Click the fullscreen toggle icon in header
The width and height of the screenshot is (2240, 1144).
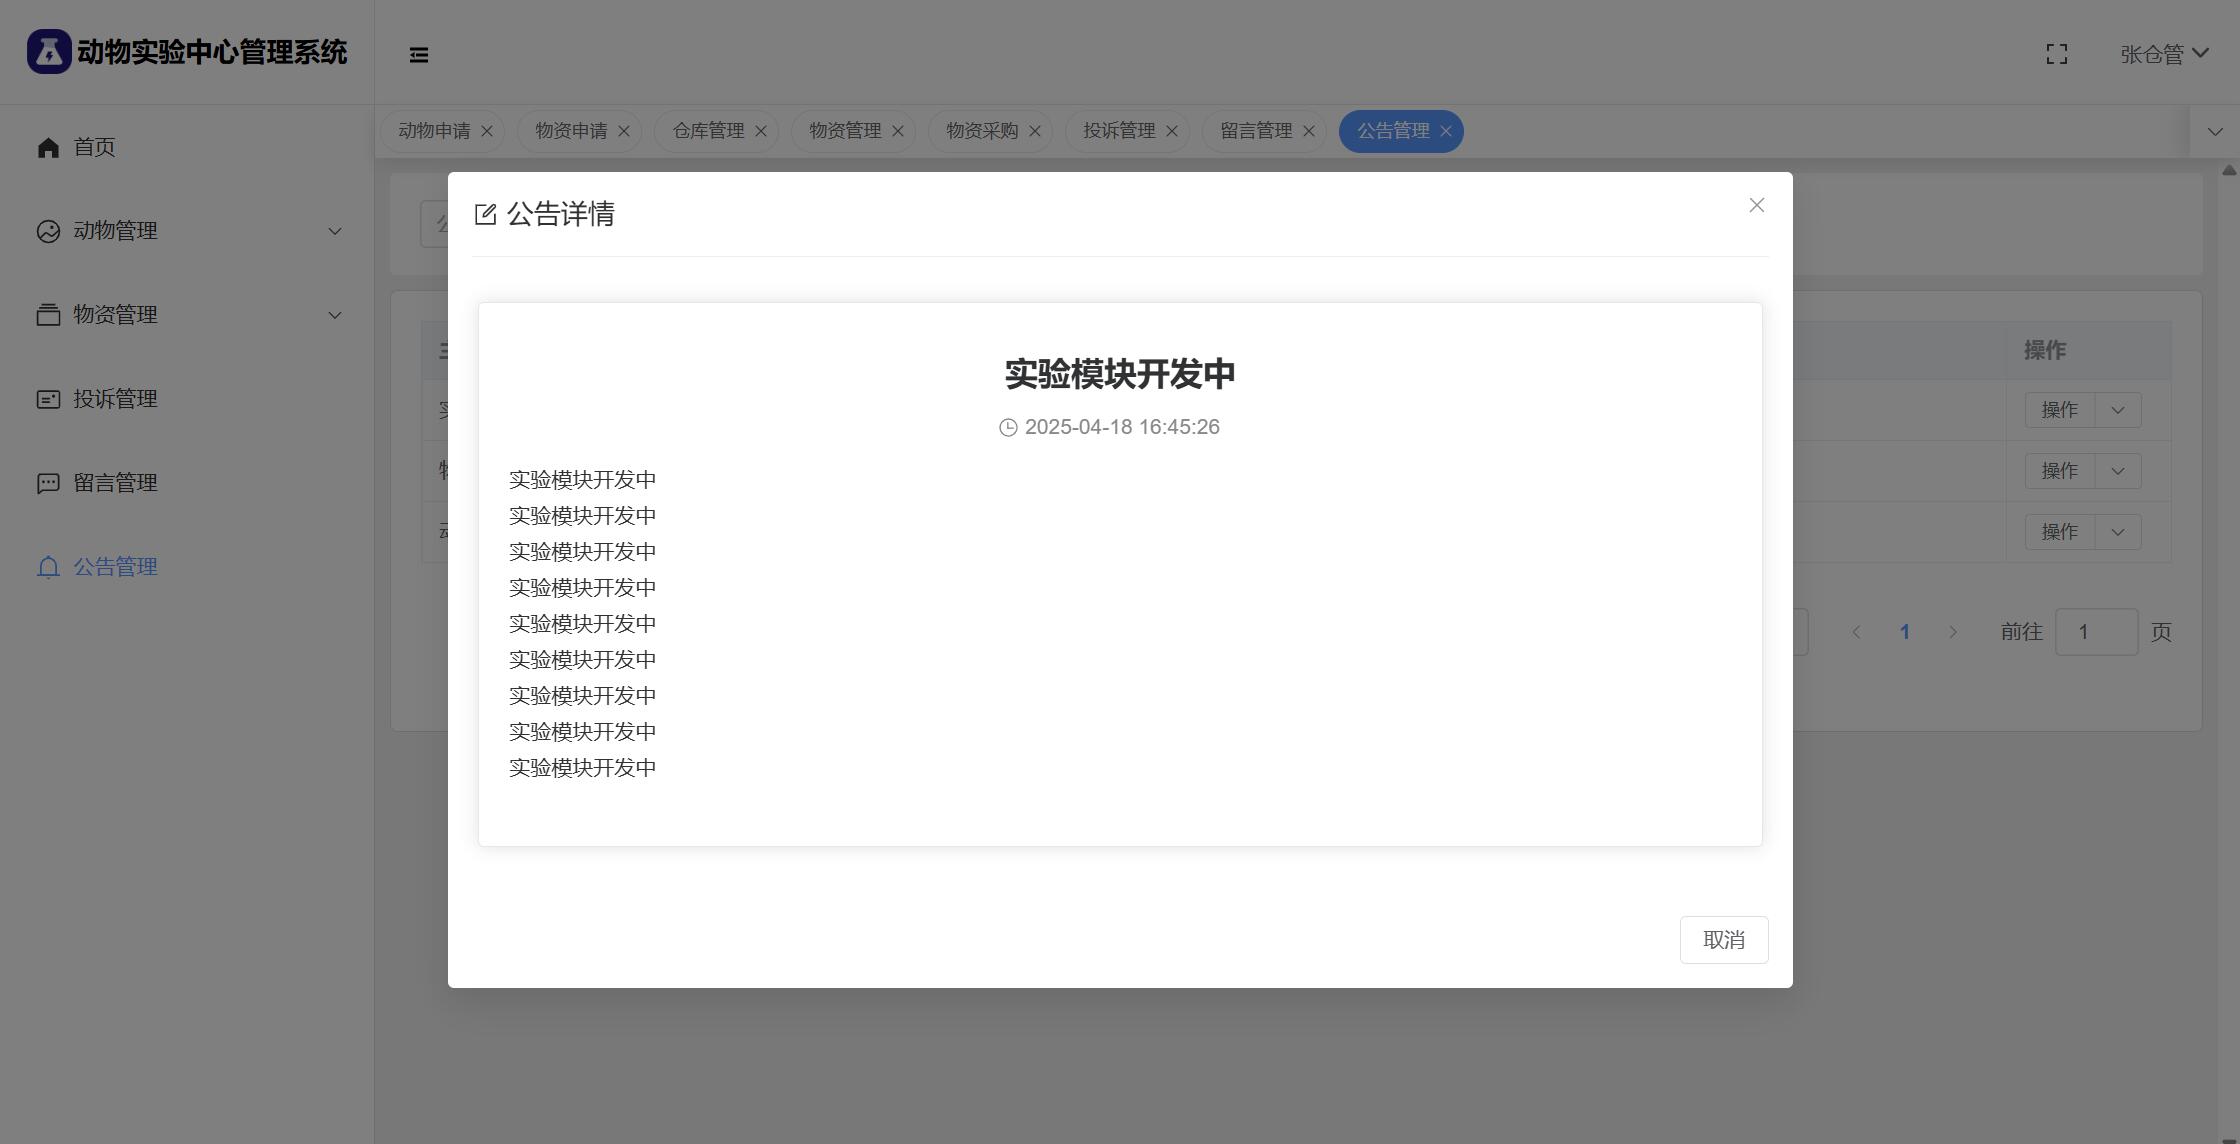[x=2056, y=54]
